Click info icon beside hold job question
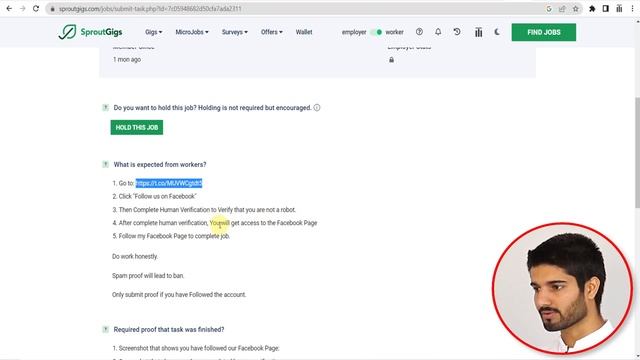The height and width of the screenshot is (360, 640). (317, 108)
